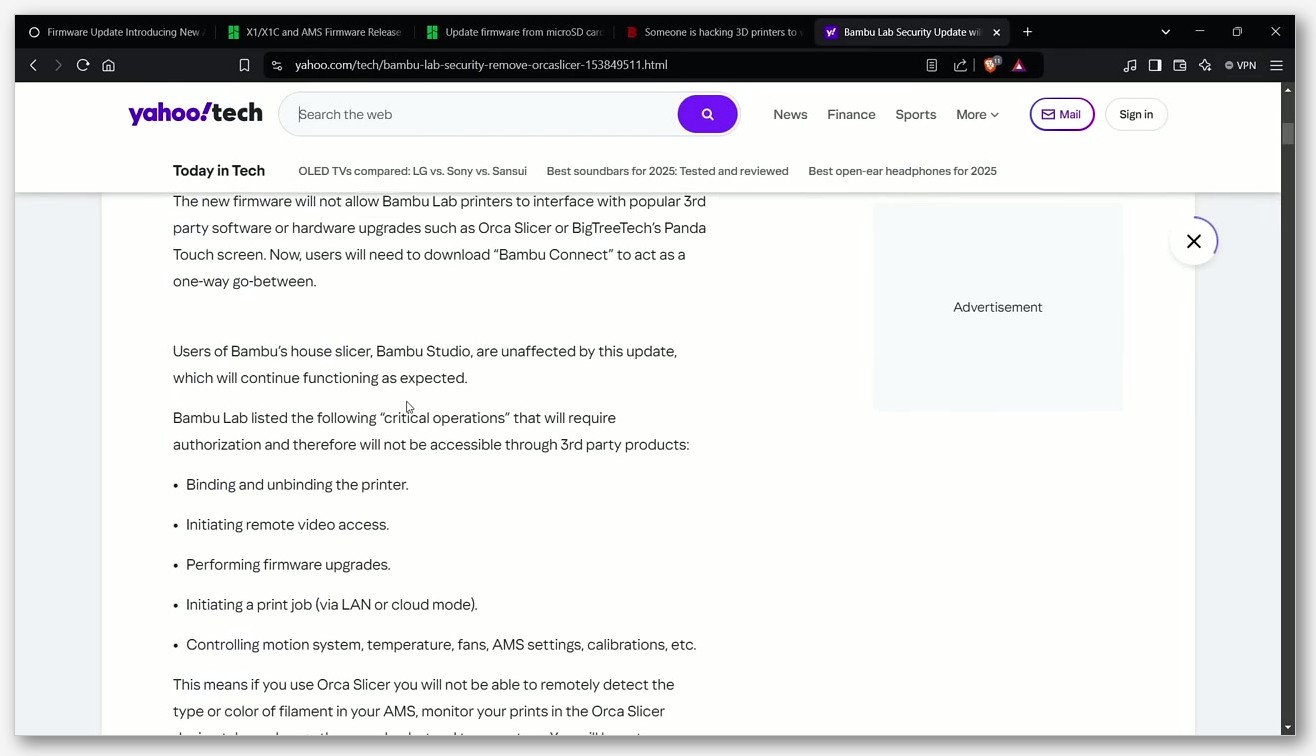Open Leo AI assistant
The image size is (1316, 756).
click(x=1205, y=65)
